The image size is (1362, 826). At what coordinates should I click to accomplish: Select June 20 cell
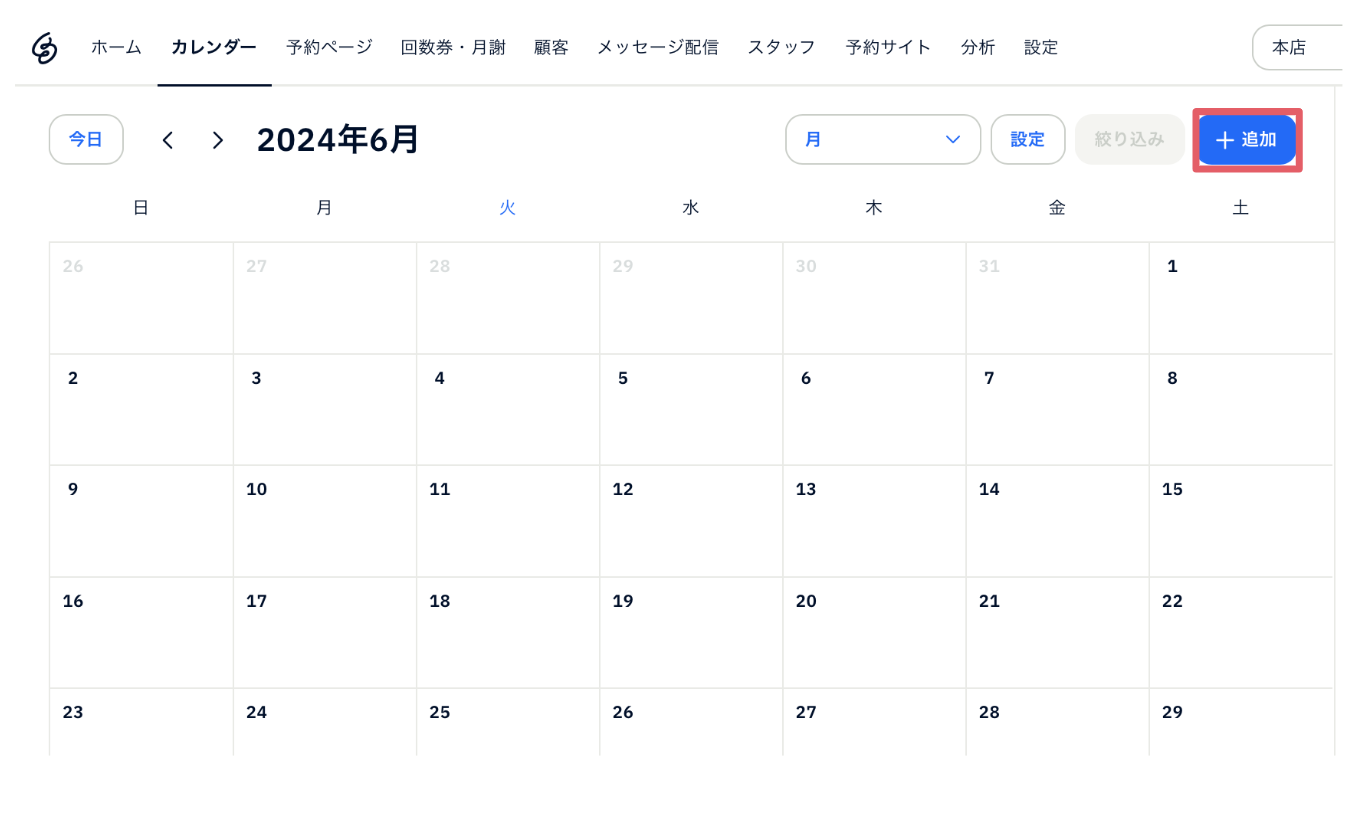pyautogui.click(x=874, y=633)
